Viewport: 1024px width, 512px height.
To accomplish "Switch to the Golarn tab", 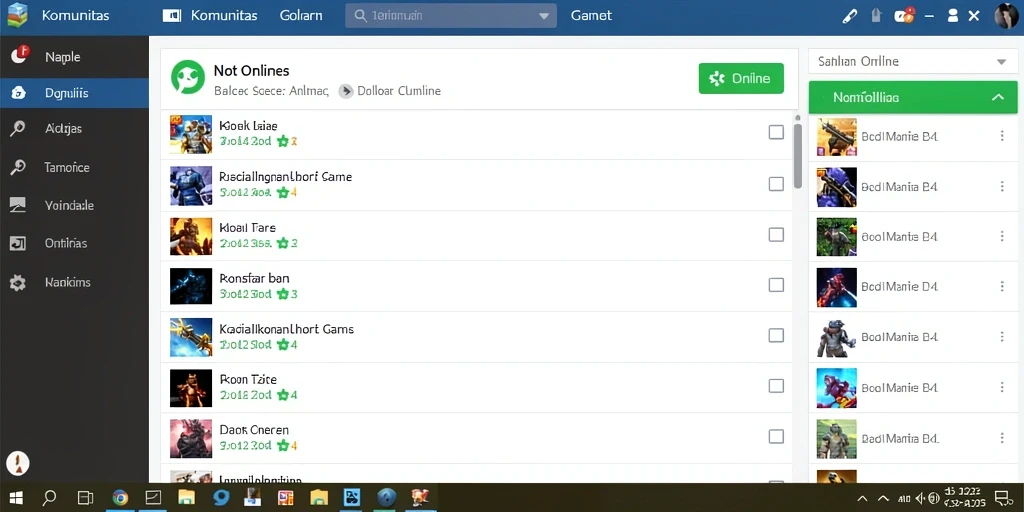I will click(300, 16).
